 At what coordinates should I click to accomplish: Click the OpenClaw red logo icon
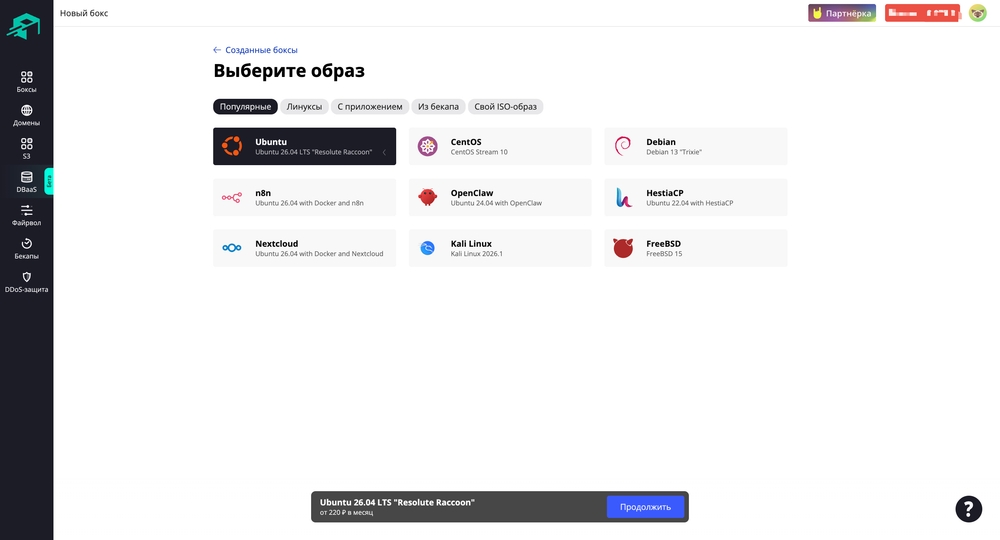[x=427, y=197]
